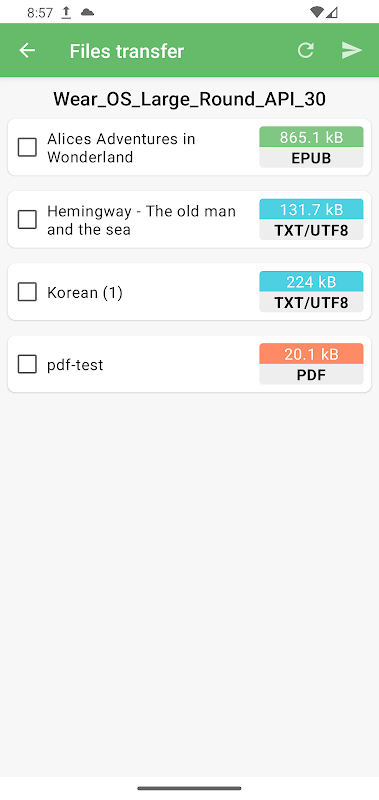Tick the Korean (1) checkbox
Image resolution: width=379 pixels, height=800 pixels.
(x=27, y=292)
